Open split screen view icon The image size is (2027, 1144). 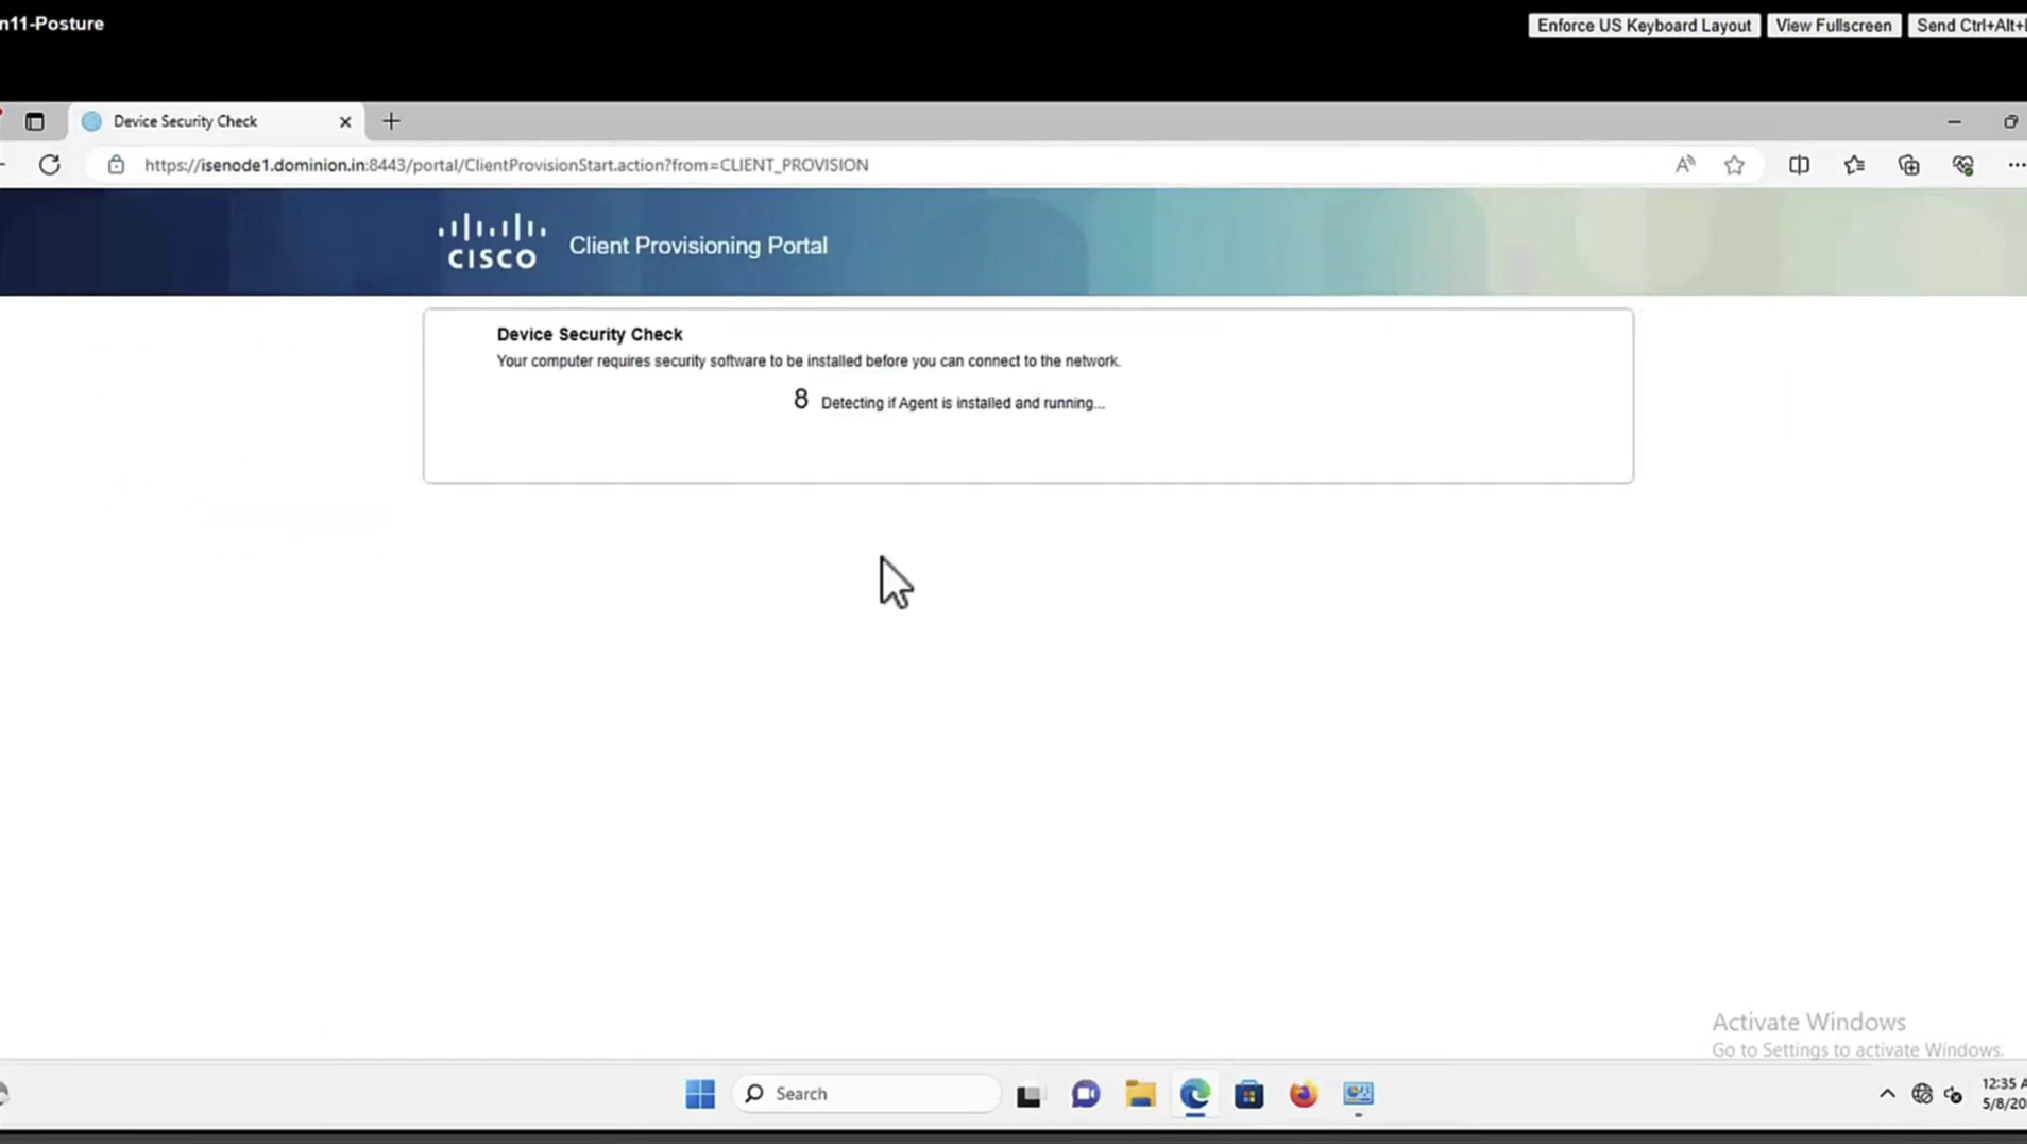pyautogui.click(x=1798, y=165)
